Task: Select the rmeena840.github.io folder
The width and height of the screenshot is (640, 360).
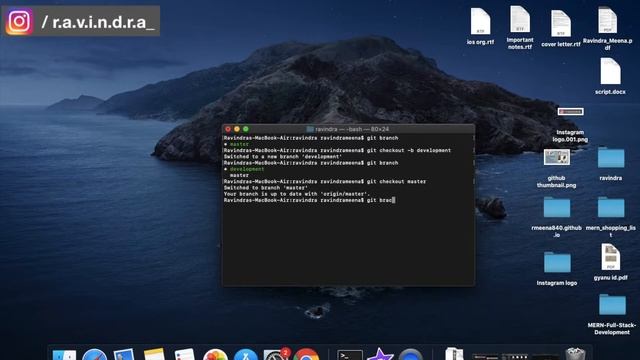Action: 557,218
